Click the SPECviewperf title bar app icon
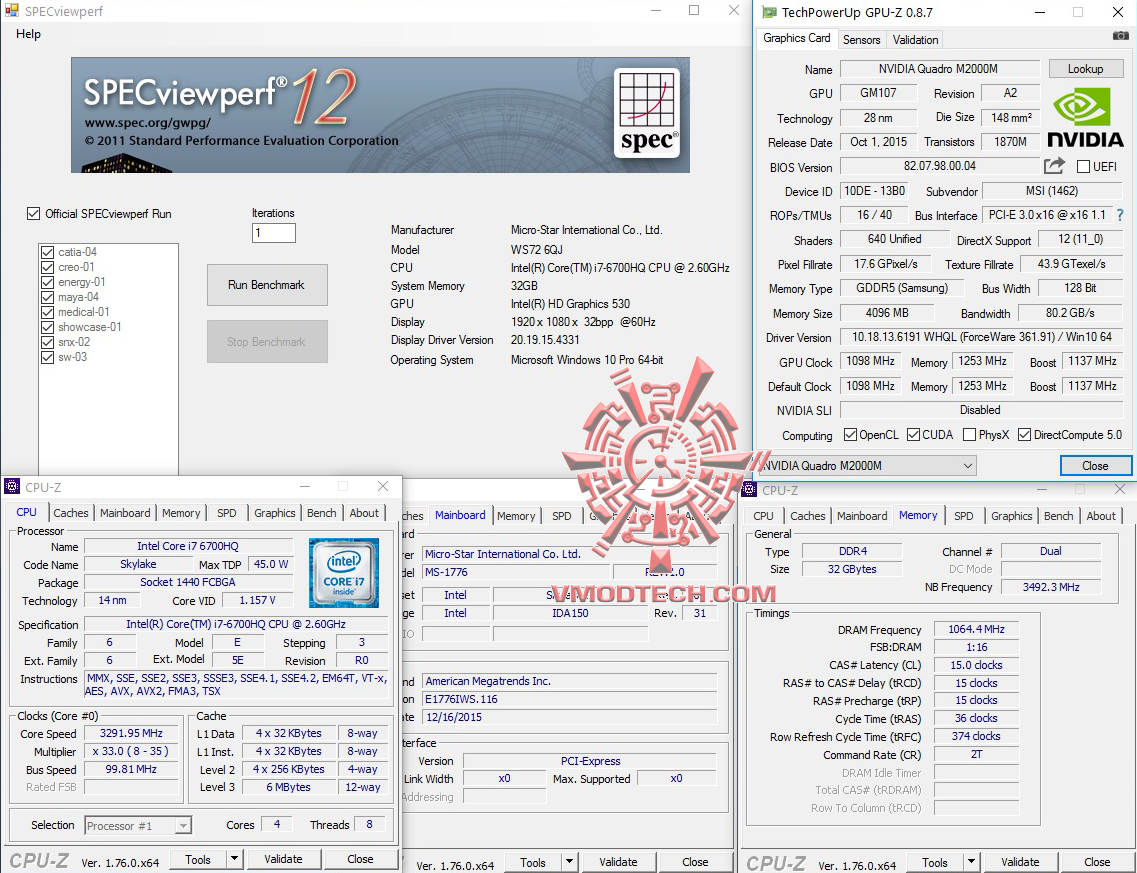 point(12,11)
